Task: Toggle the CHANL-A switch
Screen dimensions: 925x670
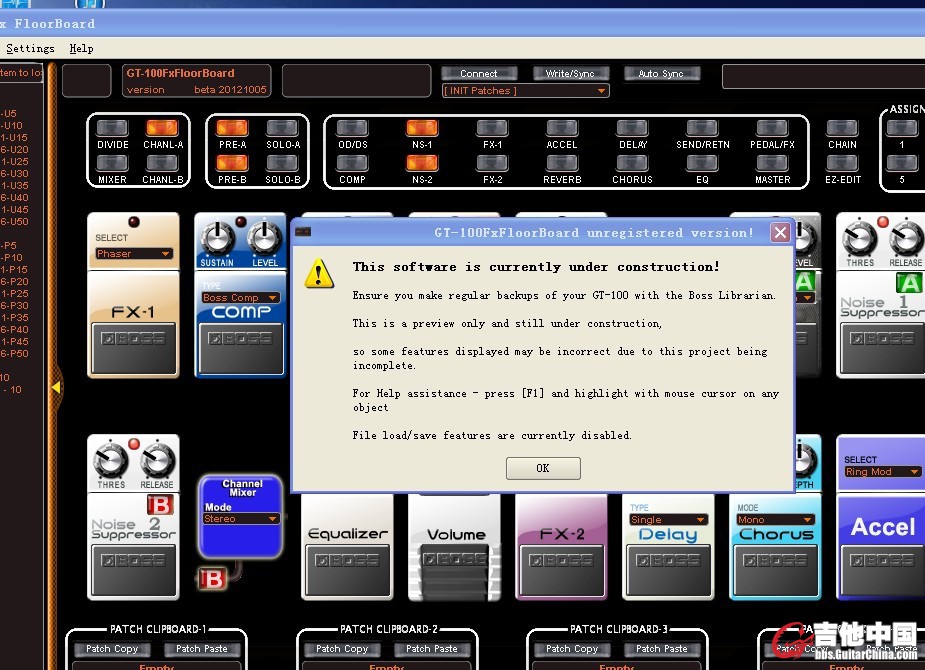Action: pos(162,128)
